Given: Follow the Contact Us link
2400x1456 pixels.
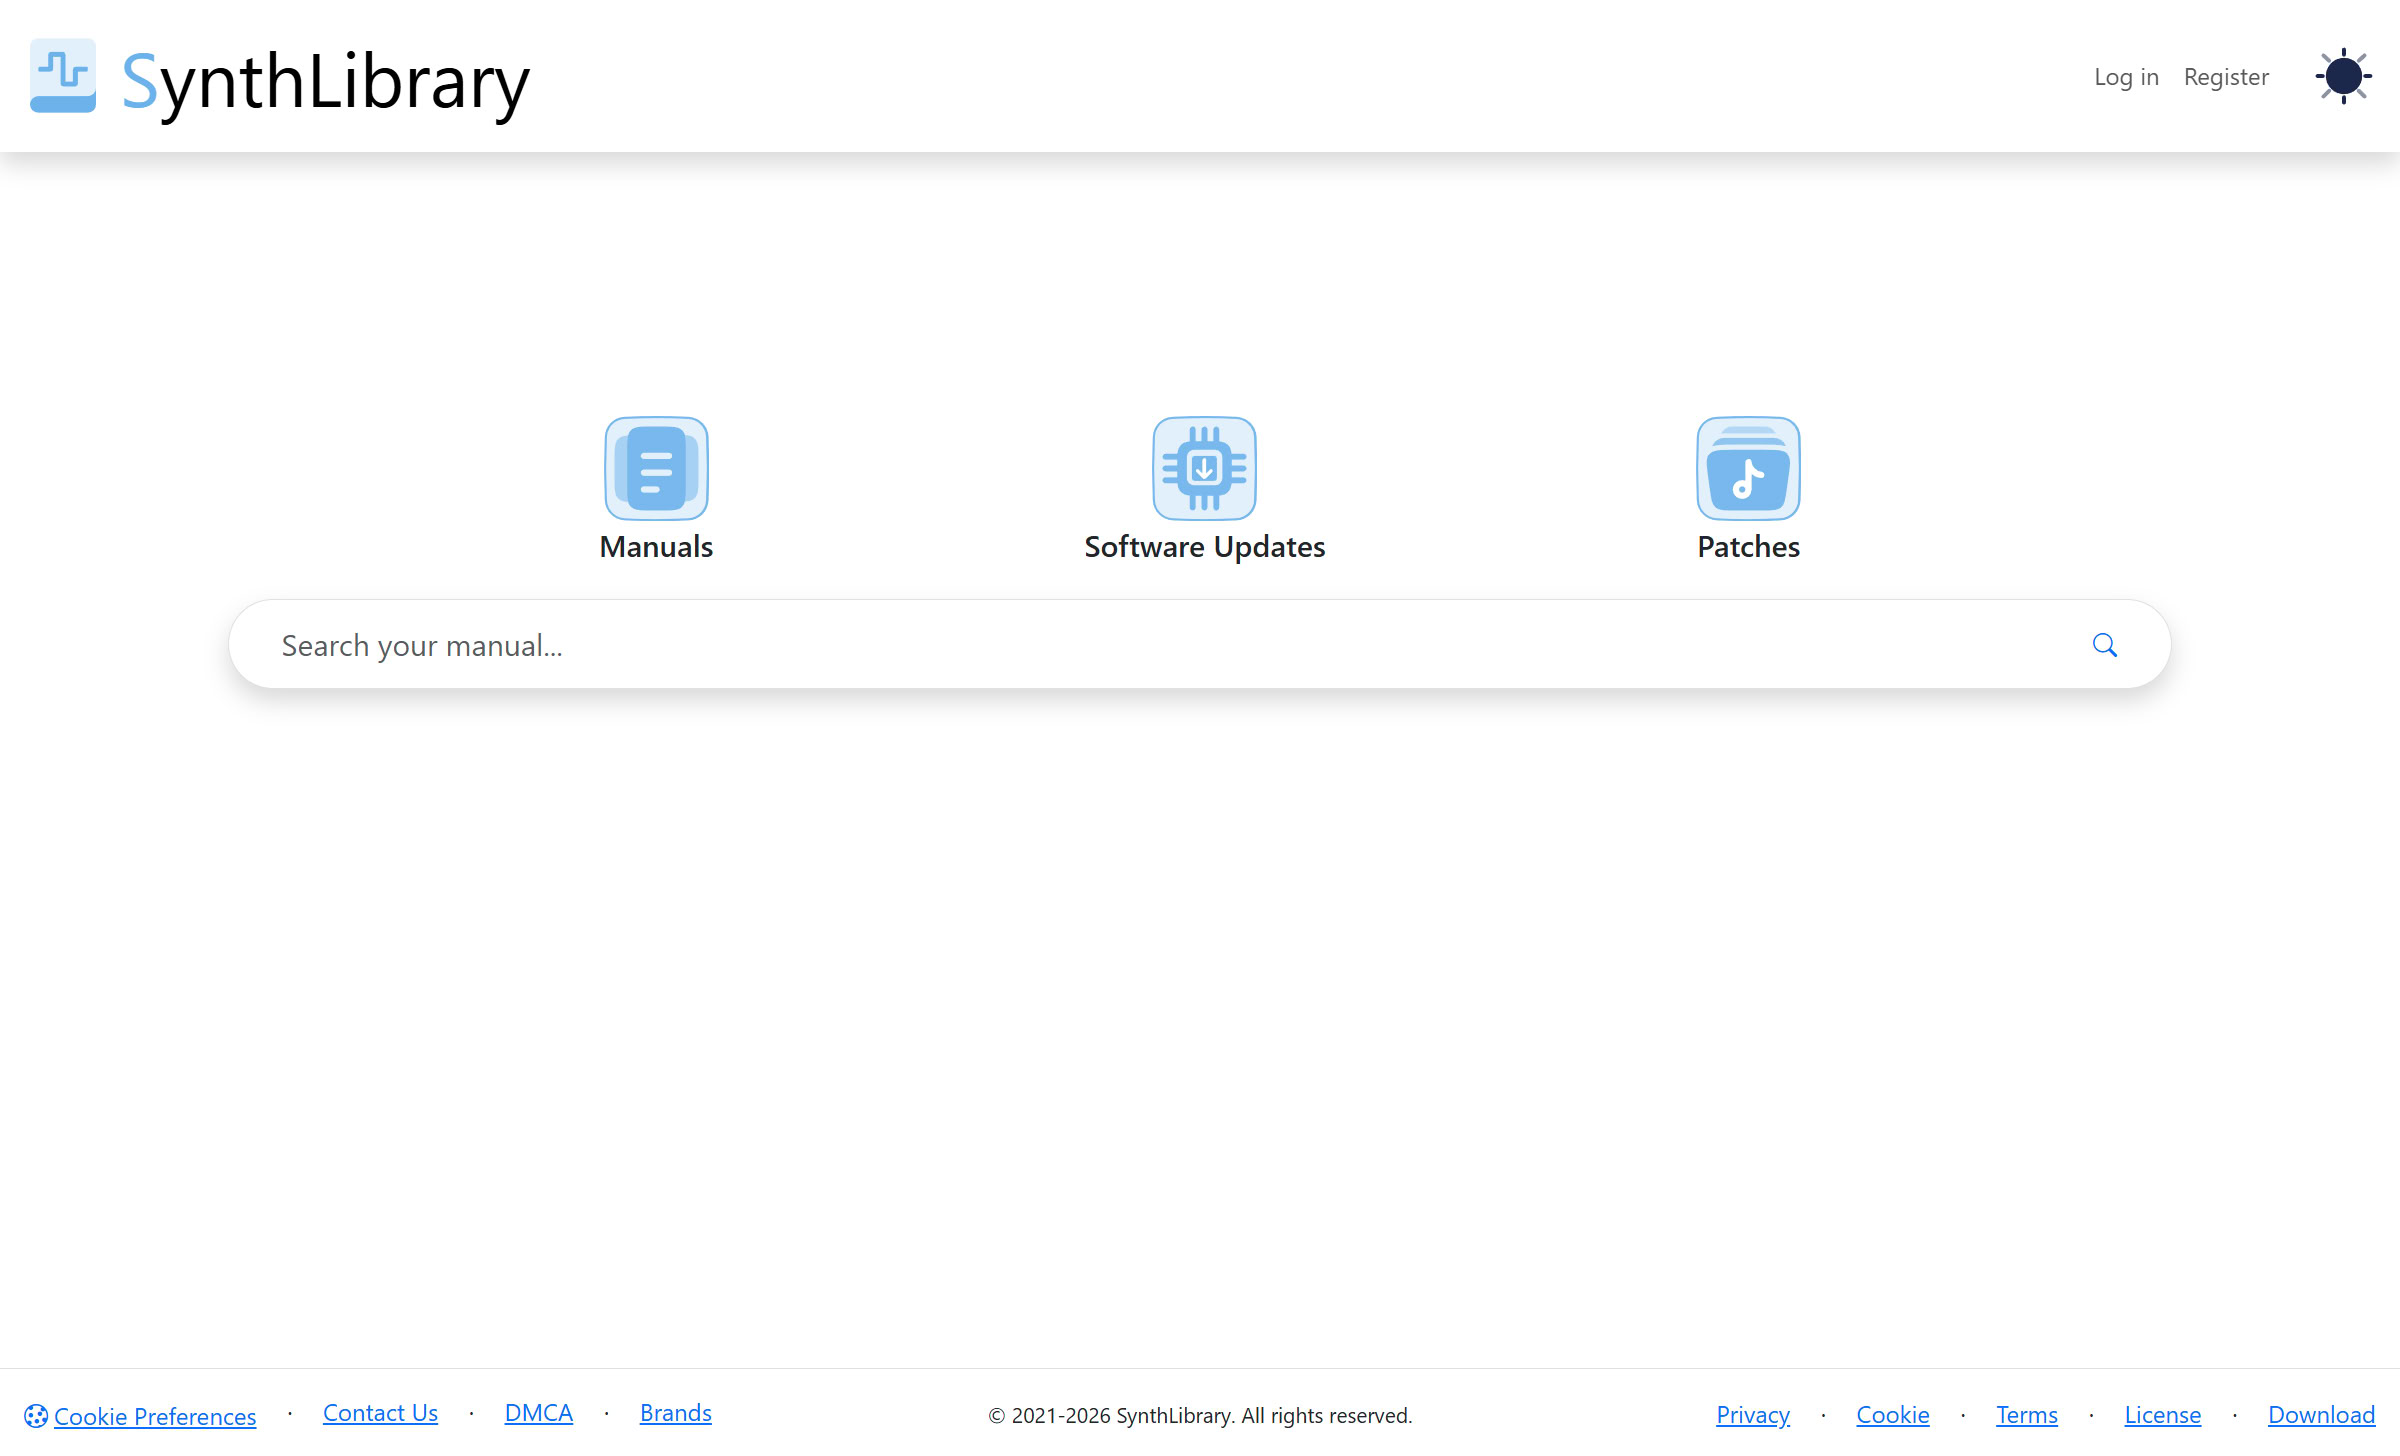Looking at the screenshot, I should tap(380, 1413).
